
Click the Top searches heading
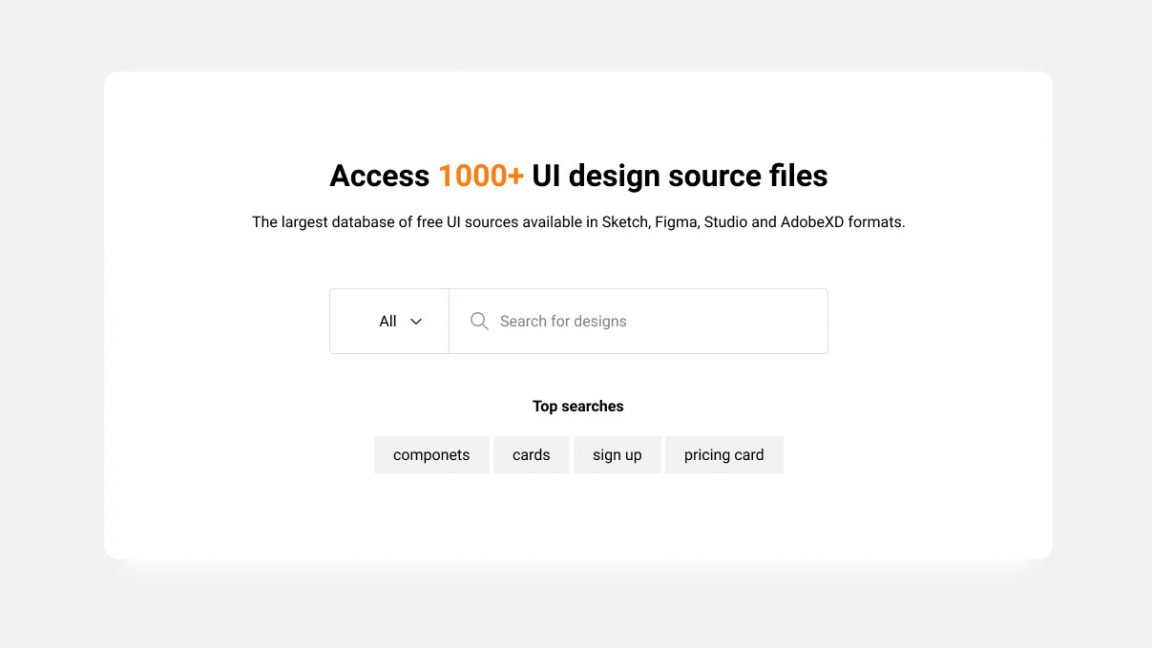point(578,406)
